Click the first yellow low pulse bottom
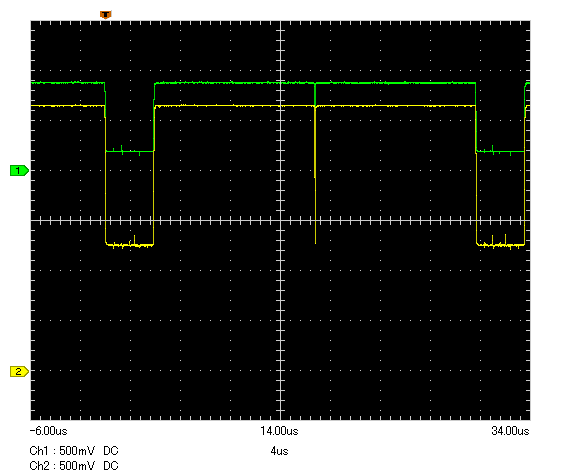Screen dimensions: 561x476 tap(130, 245)
